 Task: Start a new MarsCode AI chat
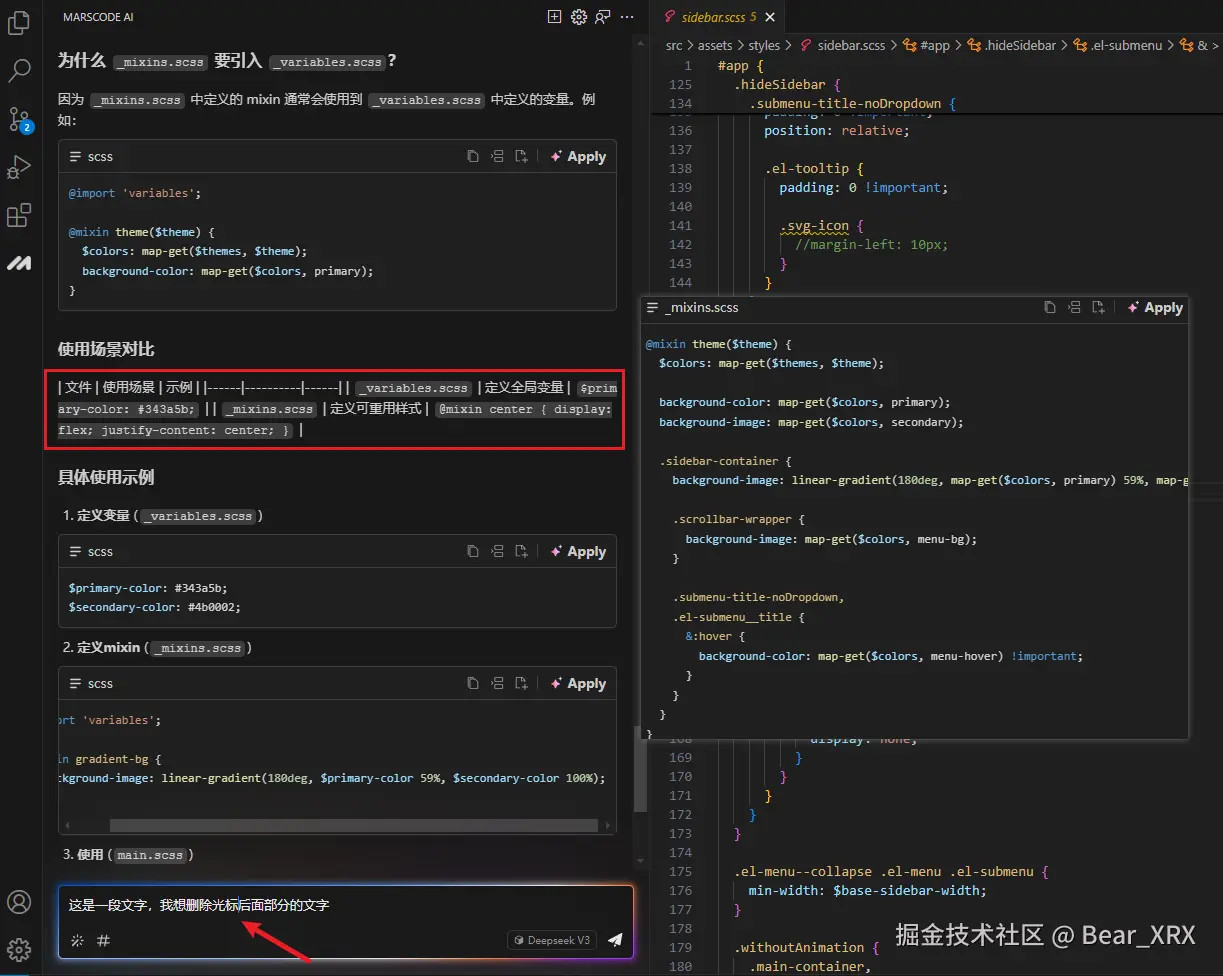(554, 16)
